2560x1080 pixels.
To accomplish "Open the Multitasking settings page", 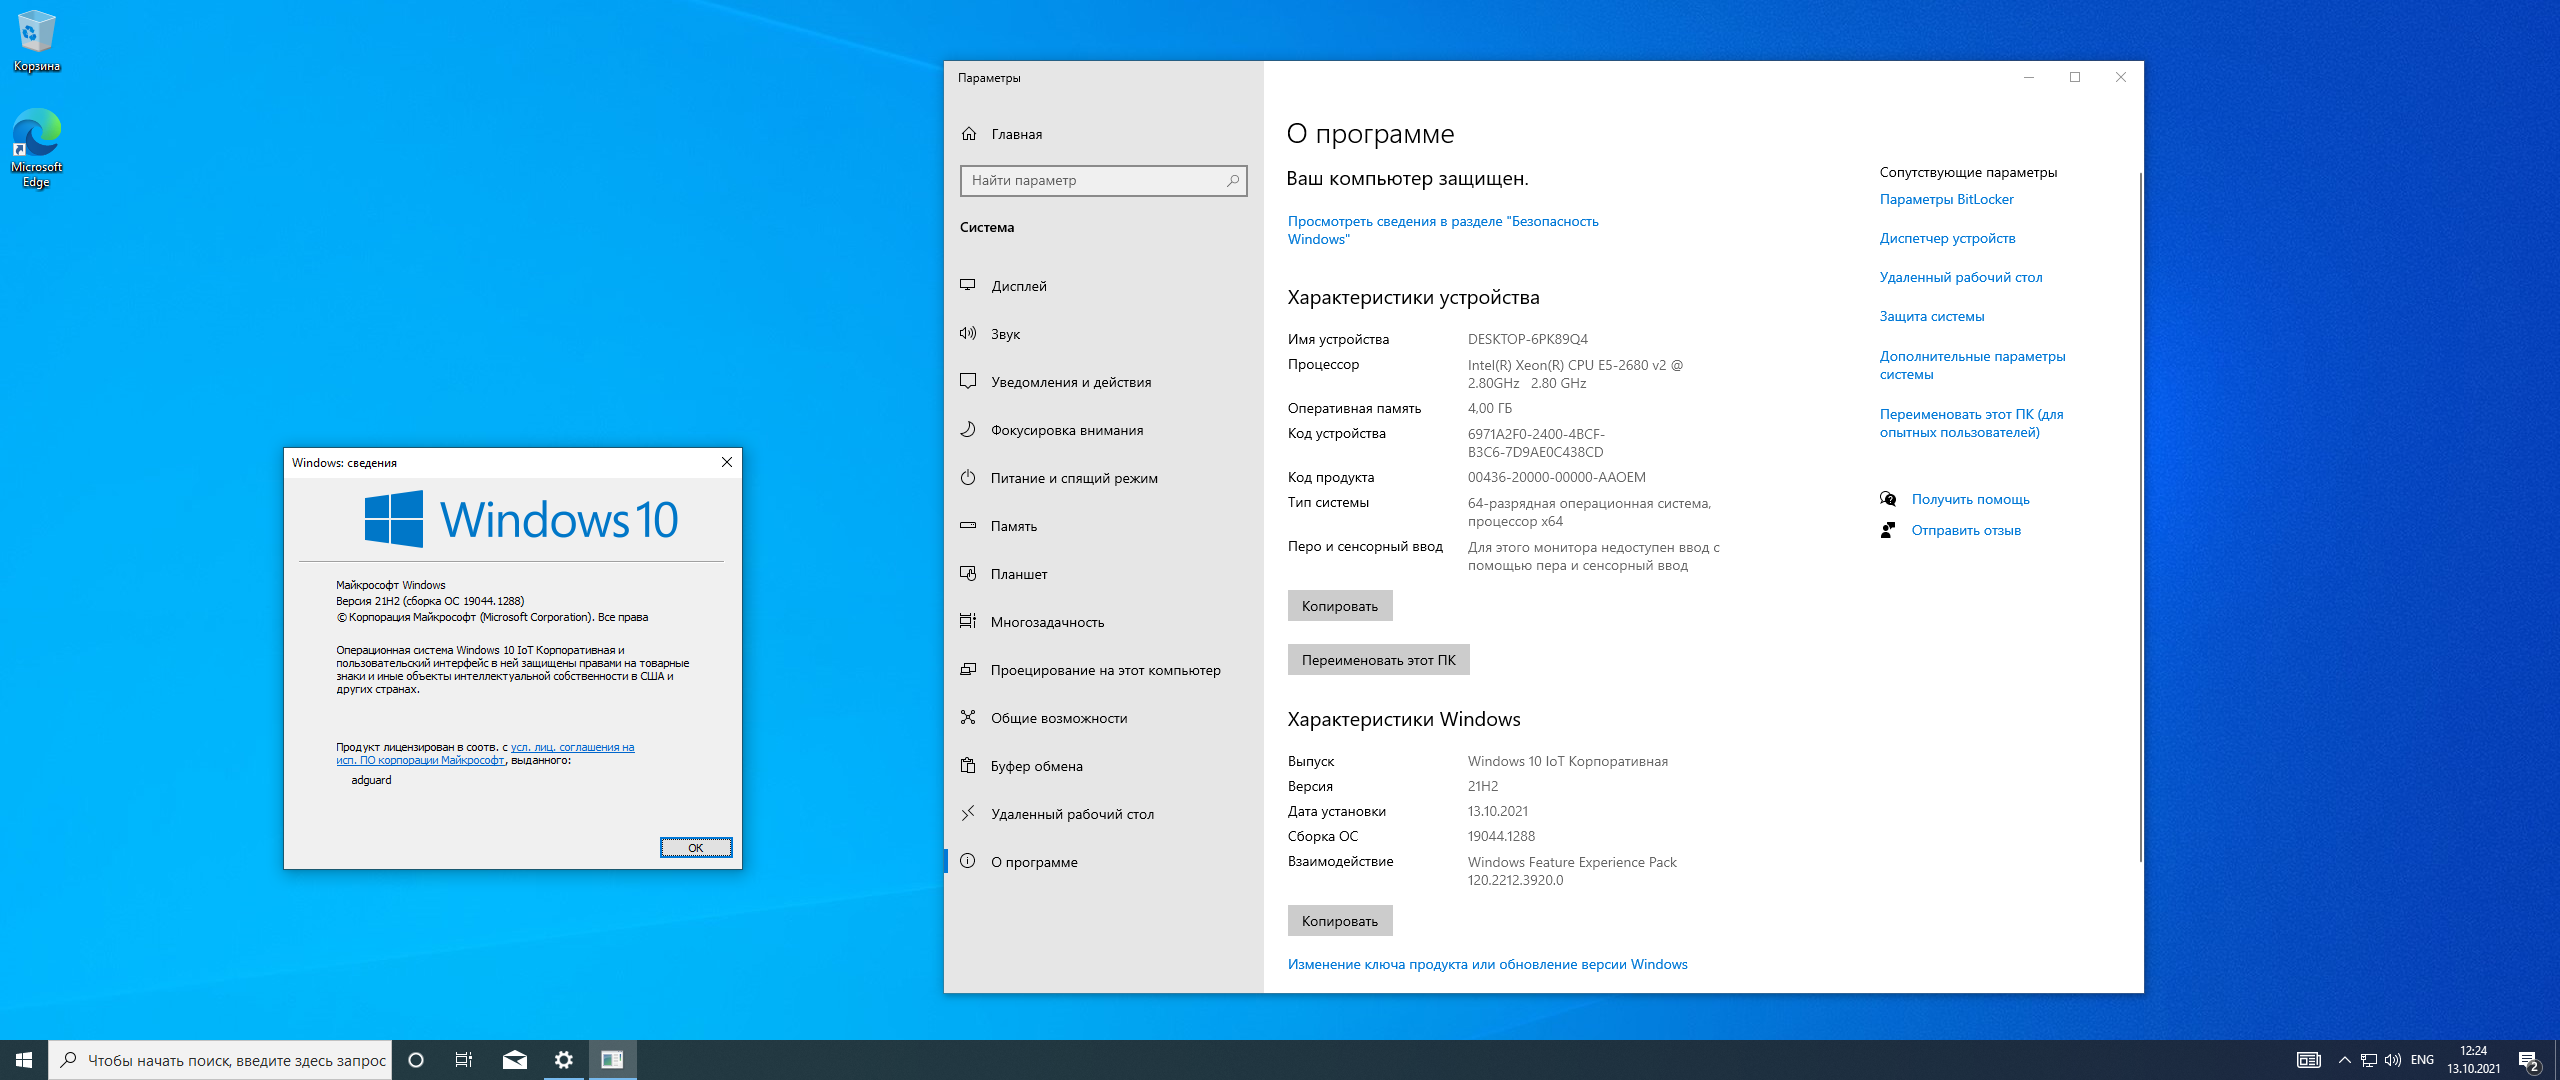I will (1047, 622).
